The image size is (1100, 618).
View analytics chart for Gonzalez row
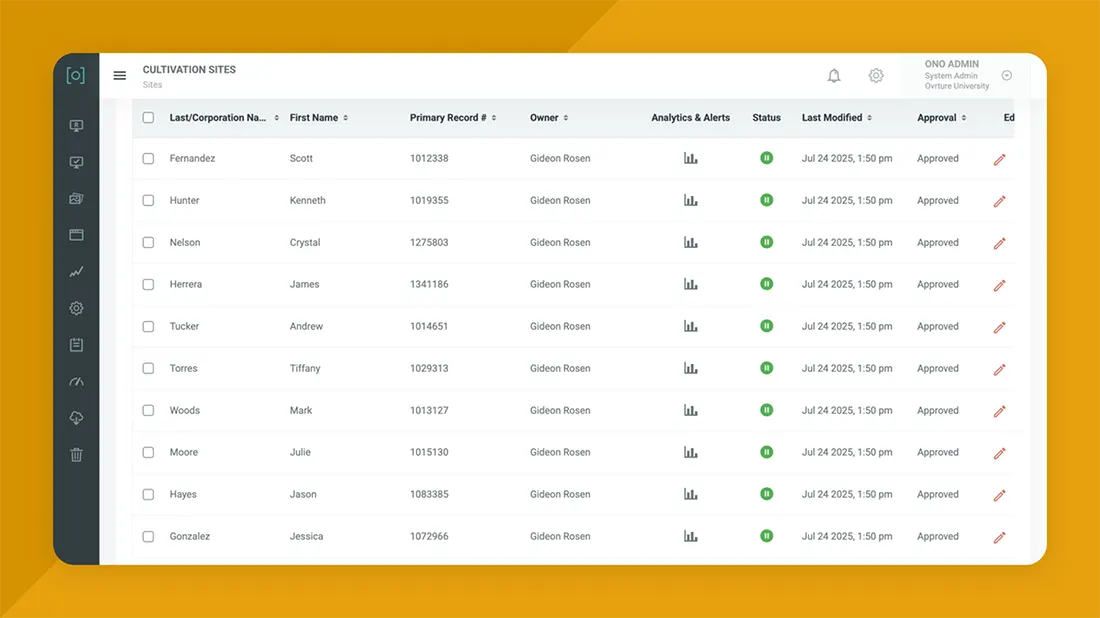click(690, 537)
